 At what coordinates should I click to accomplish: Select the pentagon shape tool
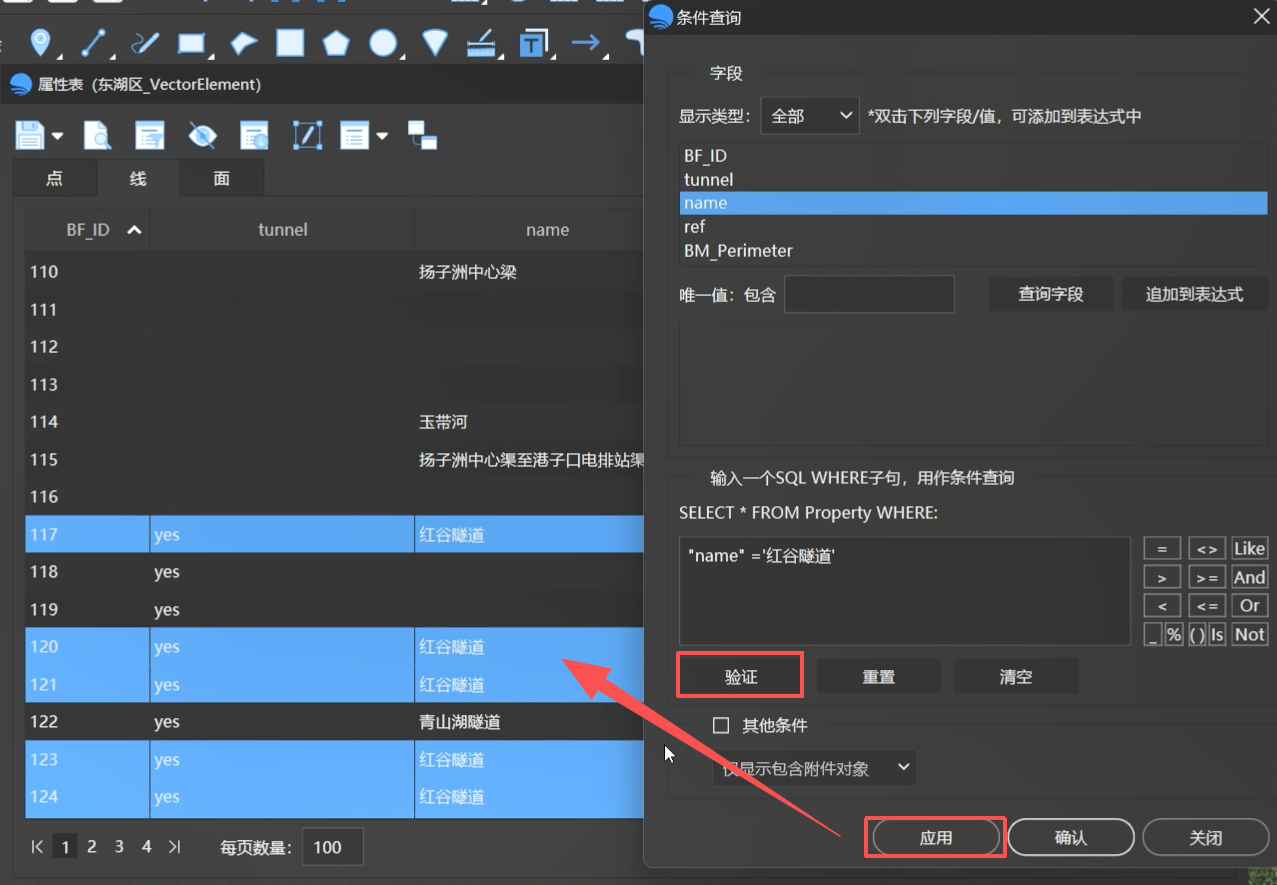pyautogui.click(x=336, y=42)
